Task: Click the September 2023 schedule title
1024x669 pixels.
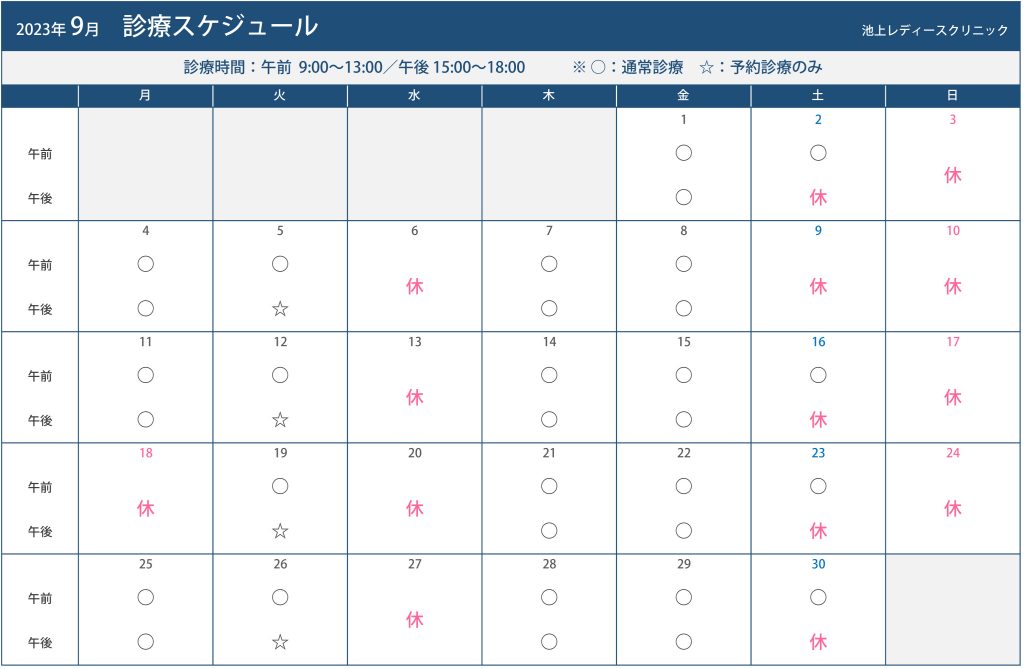Action: coord(167,26)
